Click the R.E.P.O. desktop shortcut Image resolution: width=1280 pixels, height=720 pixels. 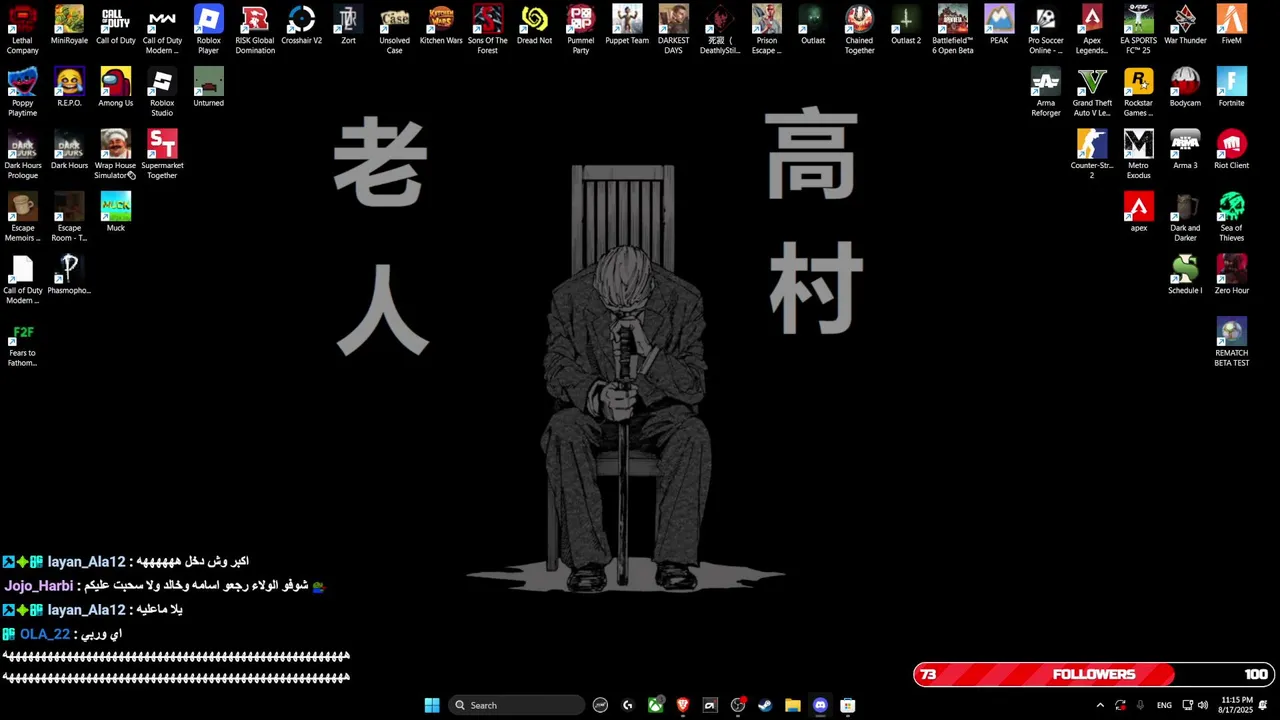tap(69, 88)
